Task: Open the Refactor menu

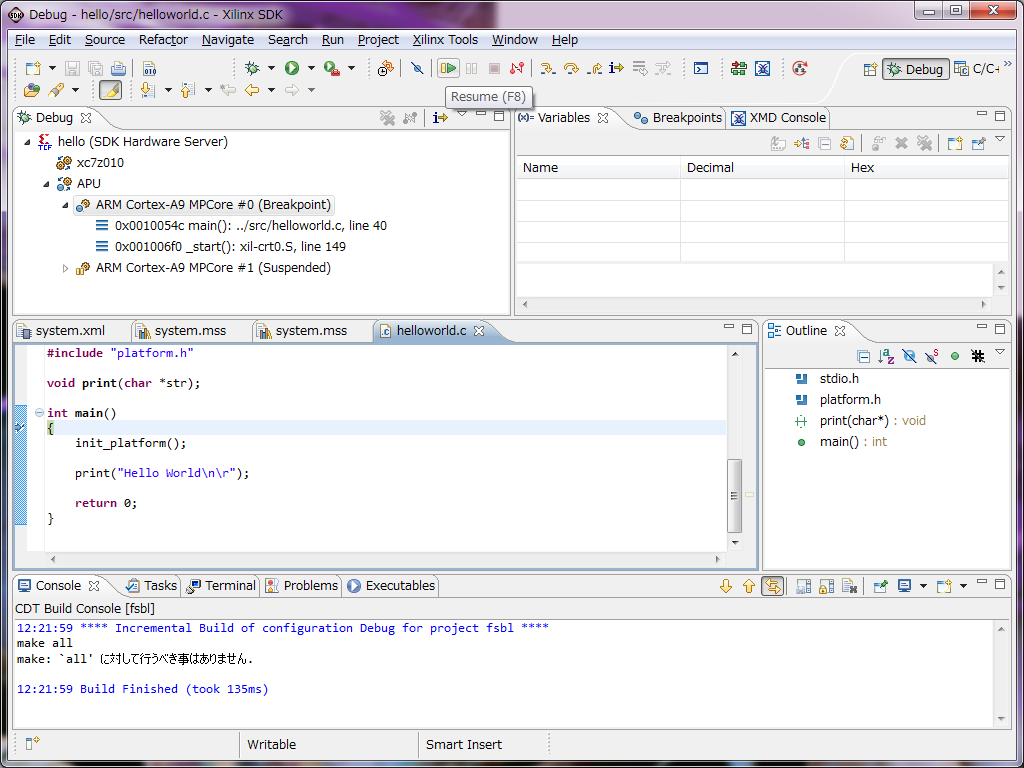Action: 163,40
